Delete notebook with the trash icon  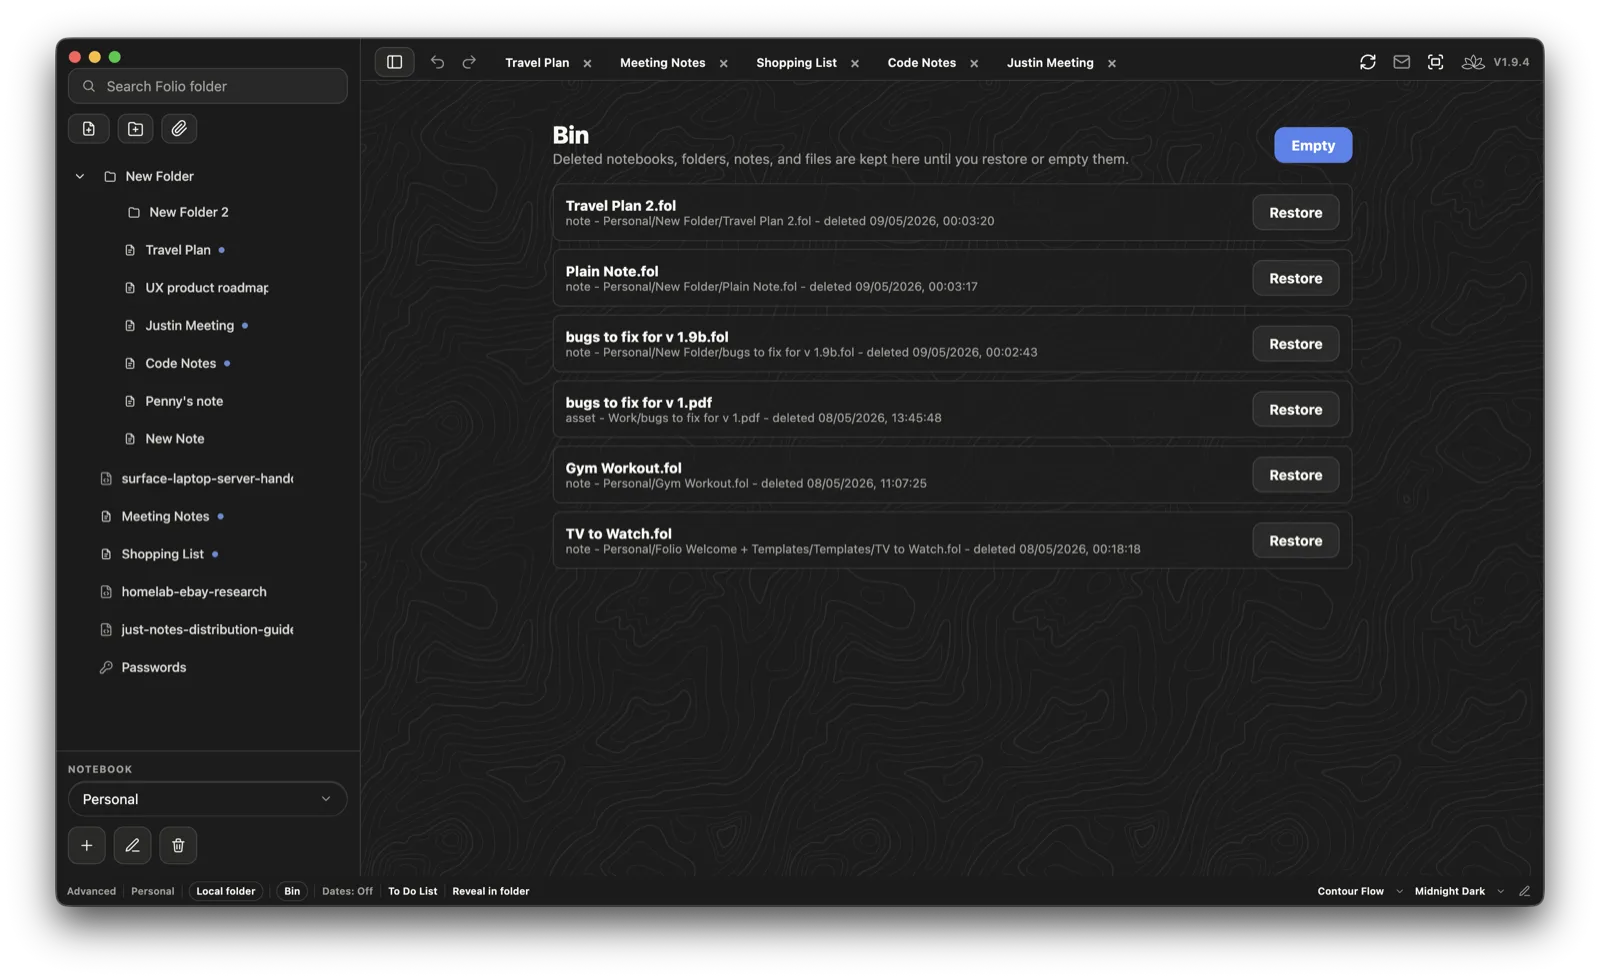178,845
